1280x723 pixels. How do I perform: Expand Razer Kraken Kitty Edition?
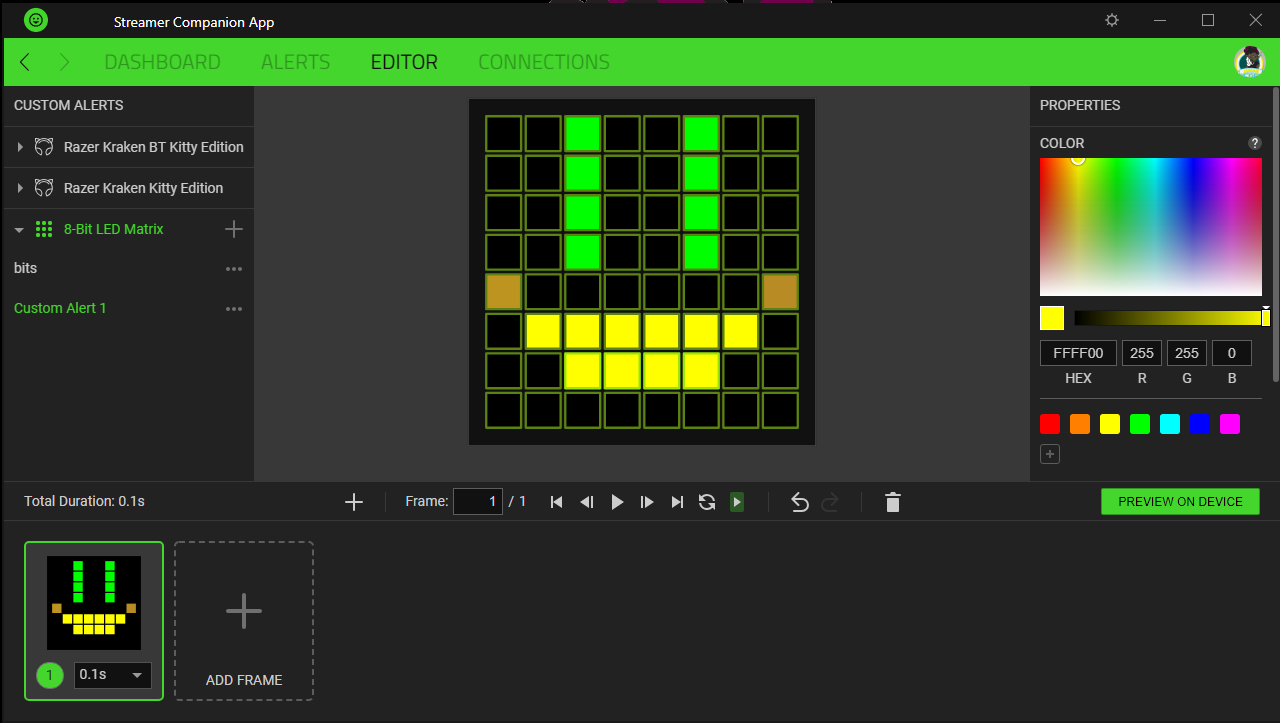coord(20,188)
